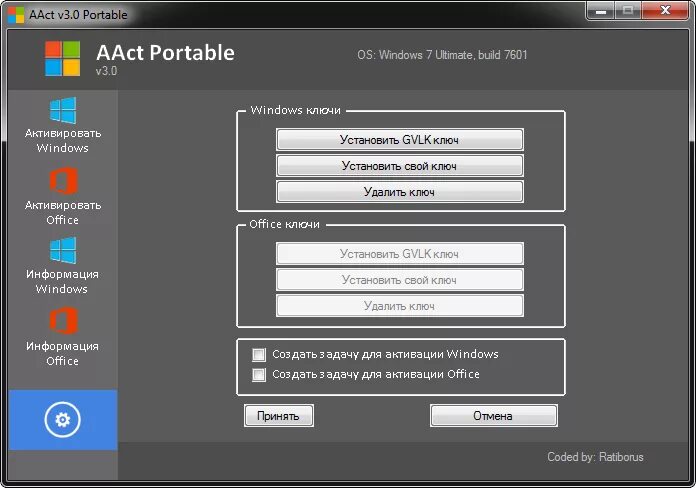This screenshot has height=488, width=696.
Task: Install the Windows GVLK key
Action: pos(399,140)
